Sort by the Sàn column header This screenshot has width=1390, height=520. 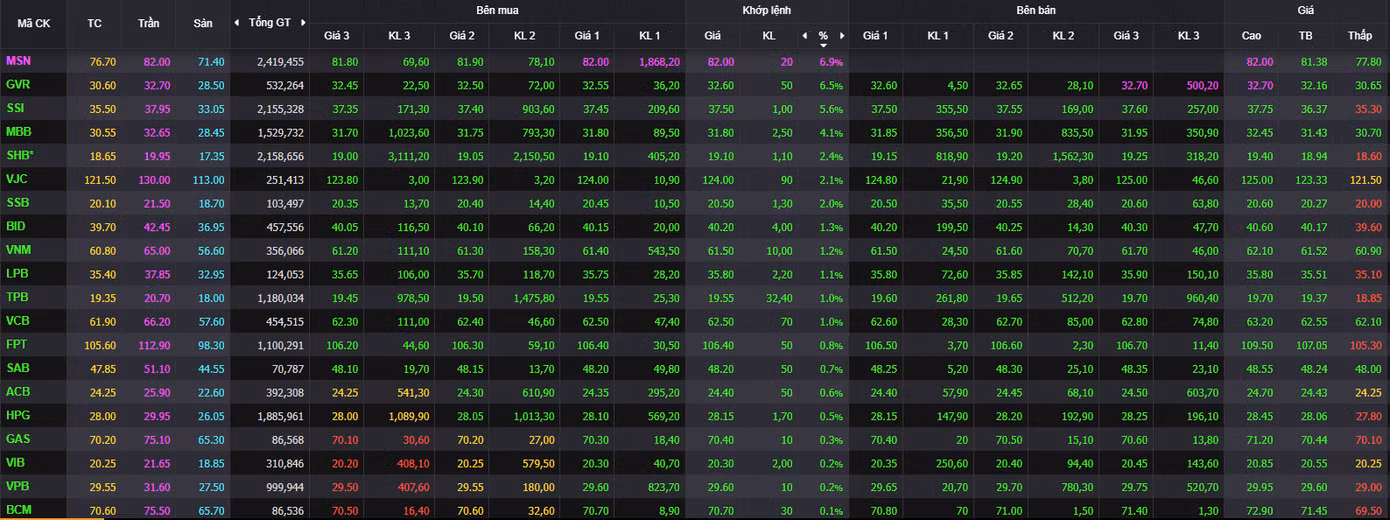pos(203,22)
